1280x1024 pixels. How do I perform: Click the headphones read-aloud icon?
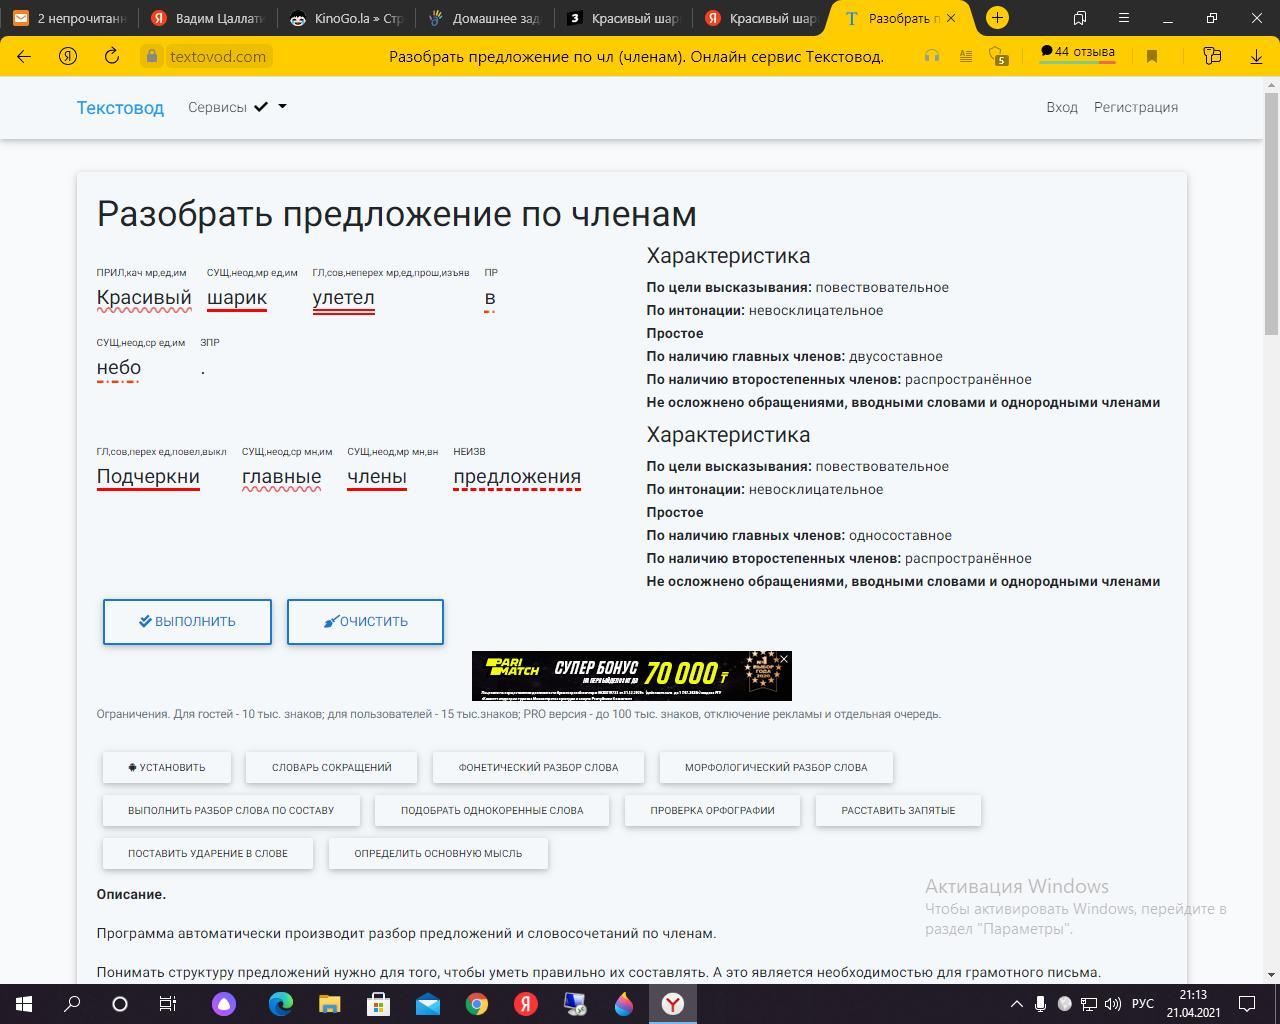coord(932,56)
